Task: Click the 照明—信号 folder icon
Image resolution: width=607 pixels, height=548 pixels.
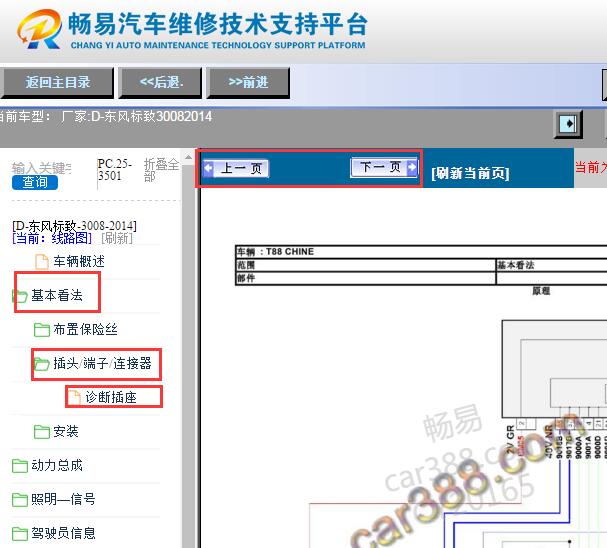Action: point(19,500)
